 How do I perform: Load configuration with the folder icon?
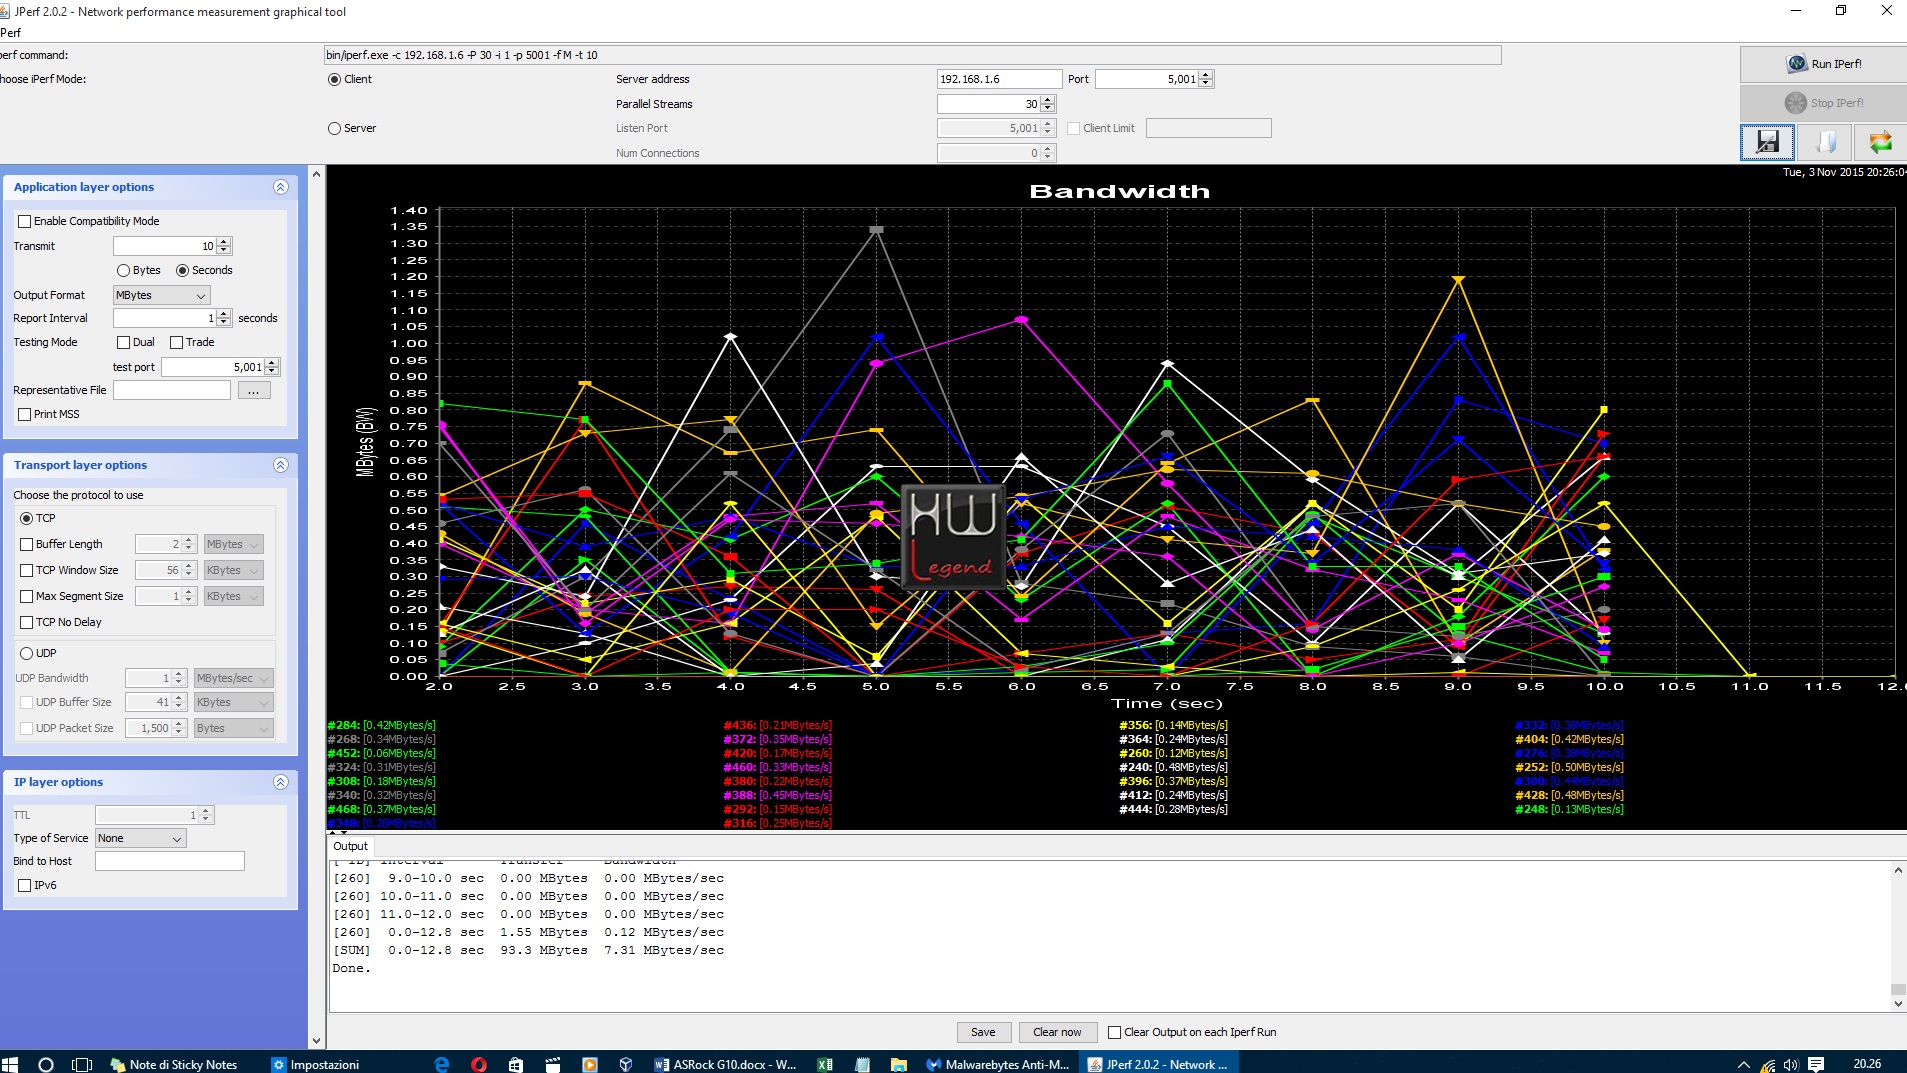pyautogui.click(x=1825, y=142)
